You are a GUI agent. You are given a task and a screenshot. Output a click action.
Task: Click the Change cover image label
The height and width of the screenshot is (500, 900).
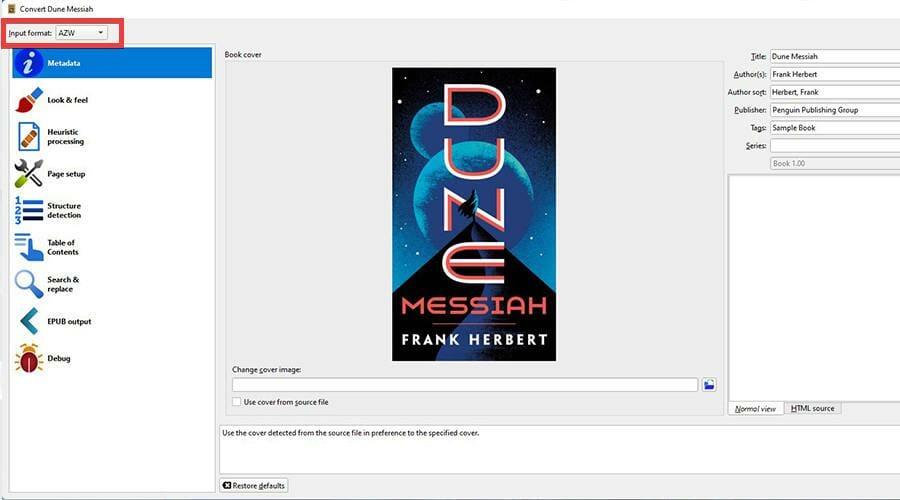tap(266, 370)
